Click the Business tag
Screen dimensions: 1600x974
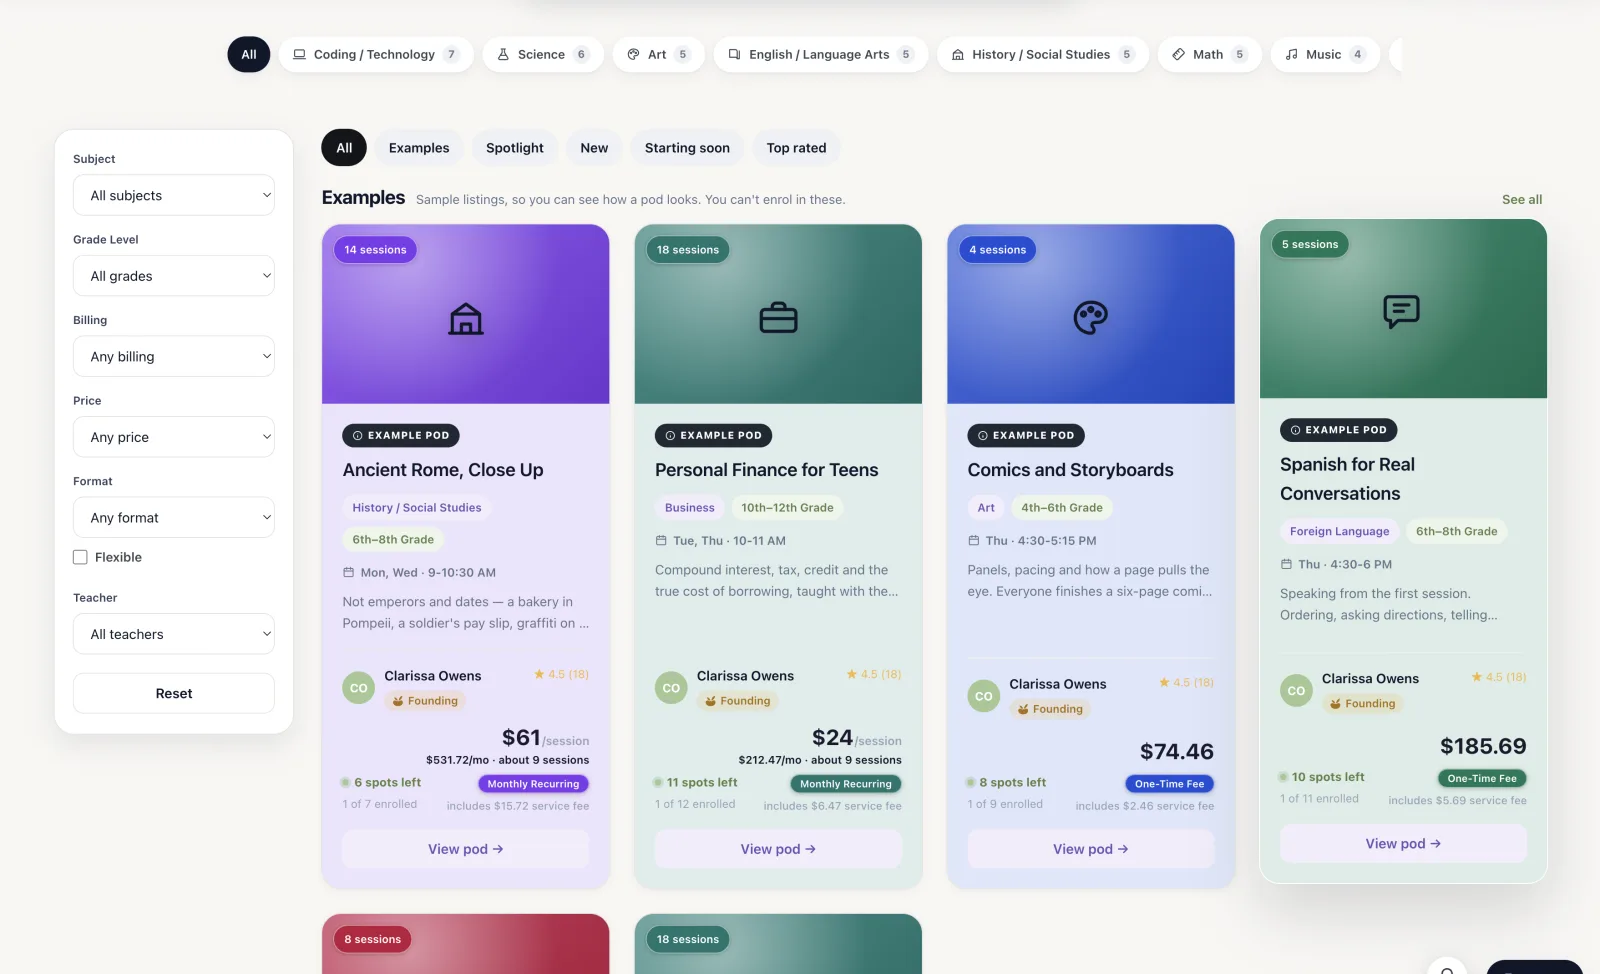coord(690,508)
